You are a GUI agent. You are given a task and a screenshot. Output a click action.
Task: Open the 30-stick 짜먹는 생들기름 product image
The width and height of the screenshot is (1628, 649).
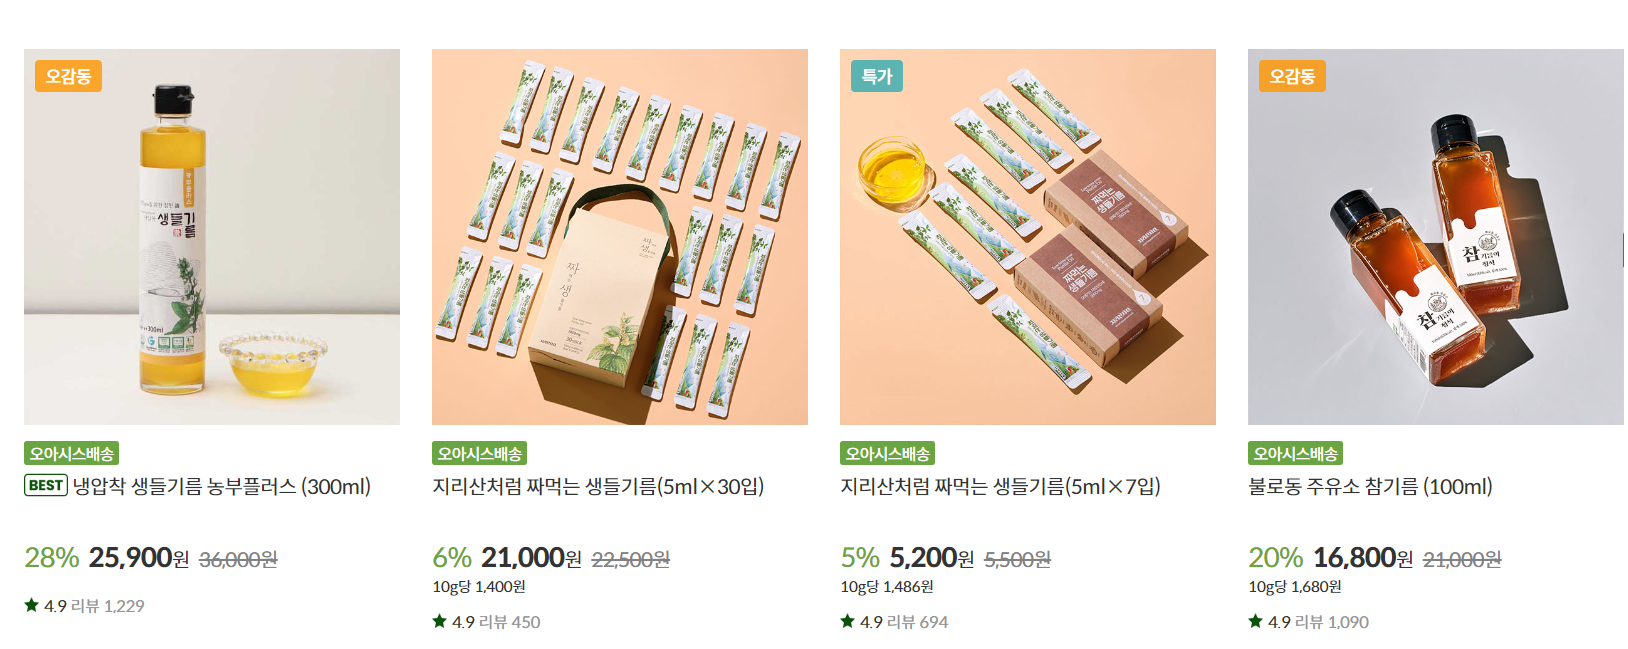click(x=620, y=237)
